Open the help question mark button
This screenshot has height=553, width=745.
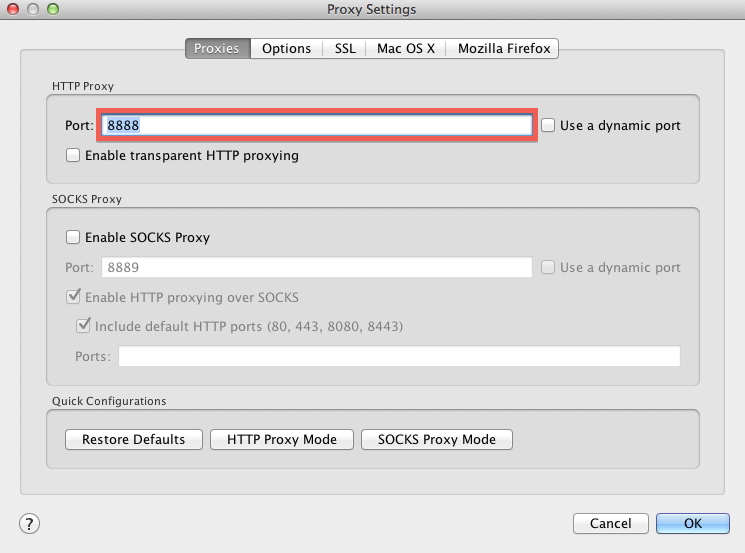pos(29,524)
